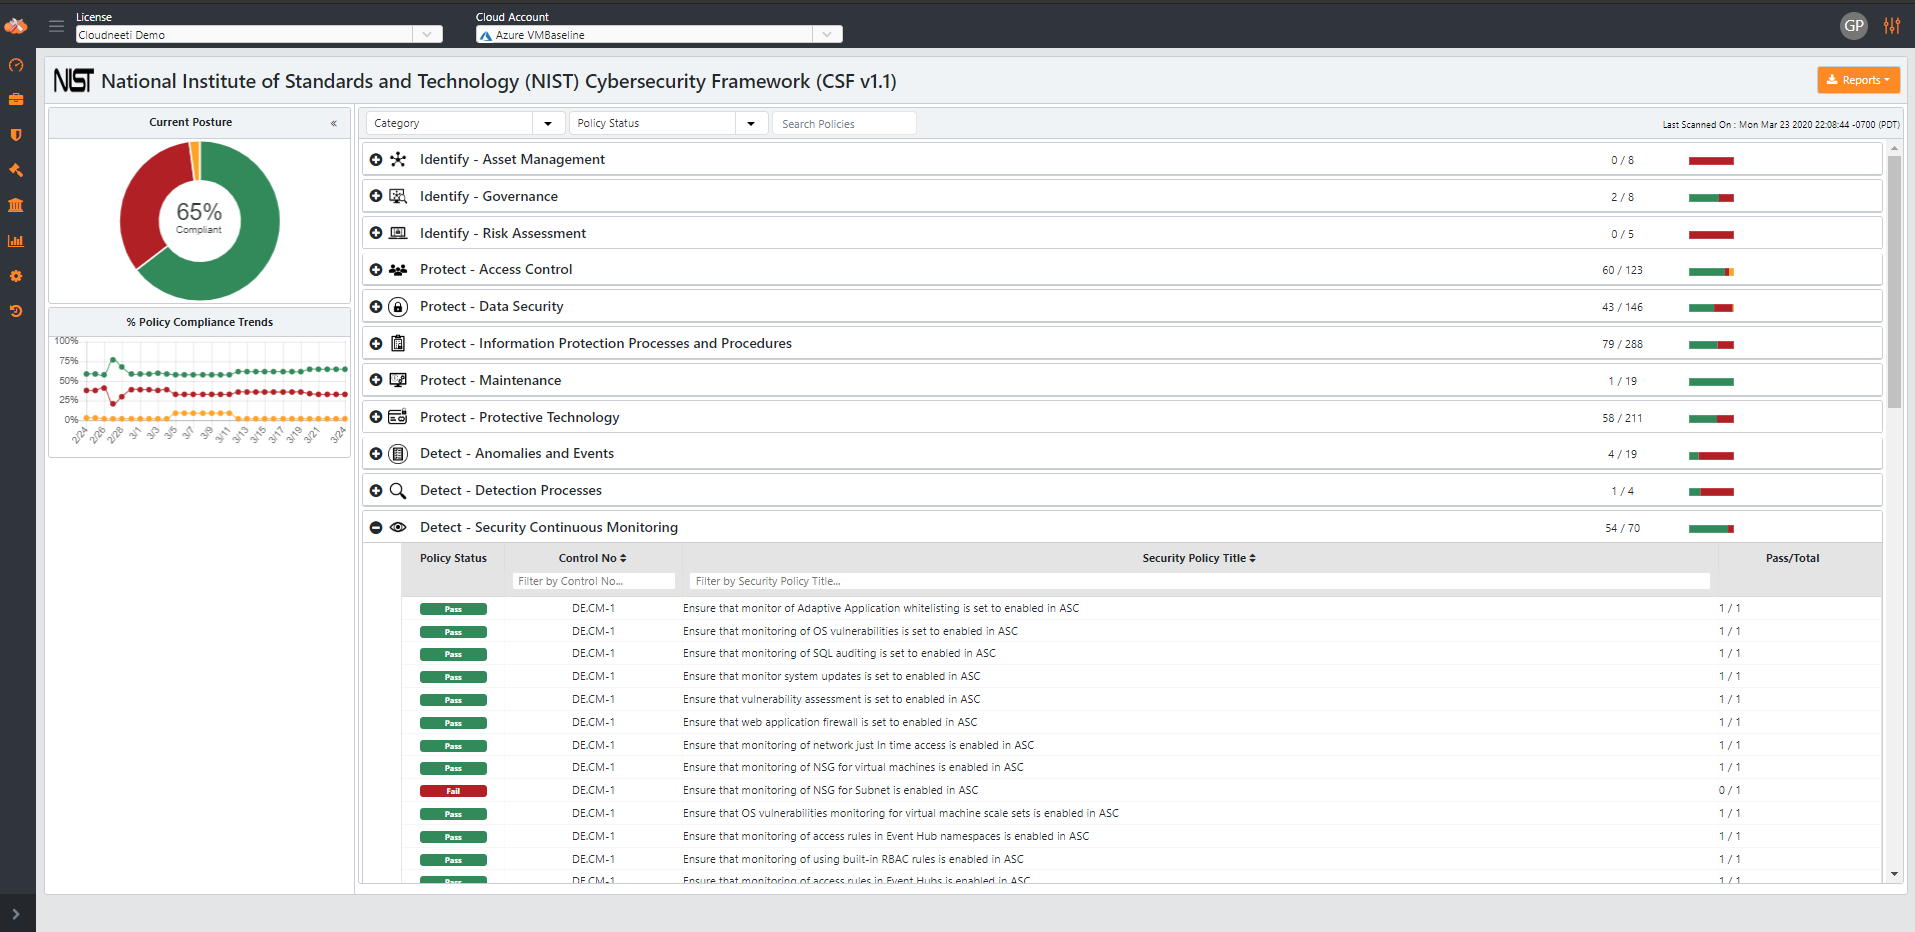The width and height of the screenshot is (1915, 932).
Task: Open the Policy Status dropdown
Action: tap(667, 123)
